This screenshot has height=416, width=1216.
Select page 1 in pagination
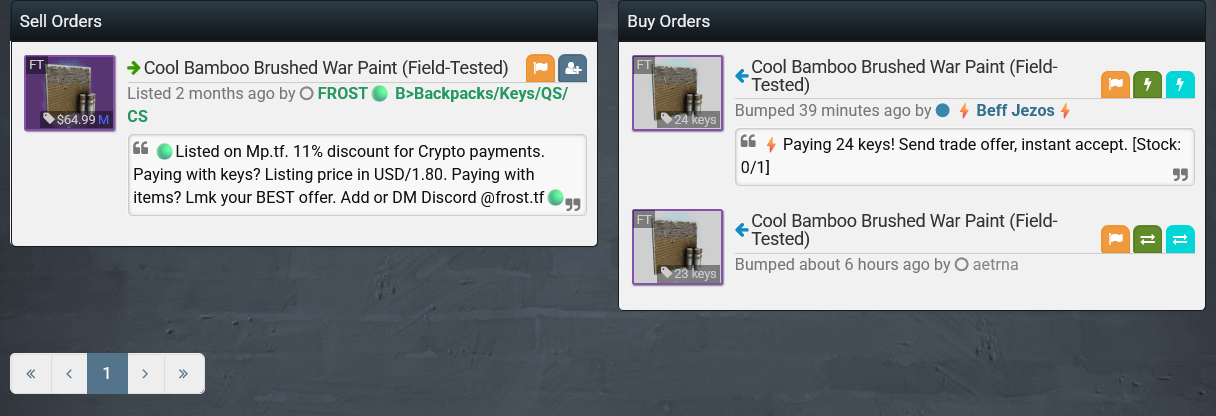coord(107,373)
